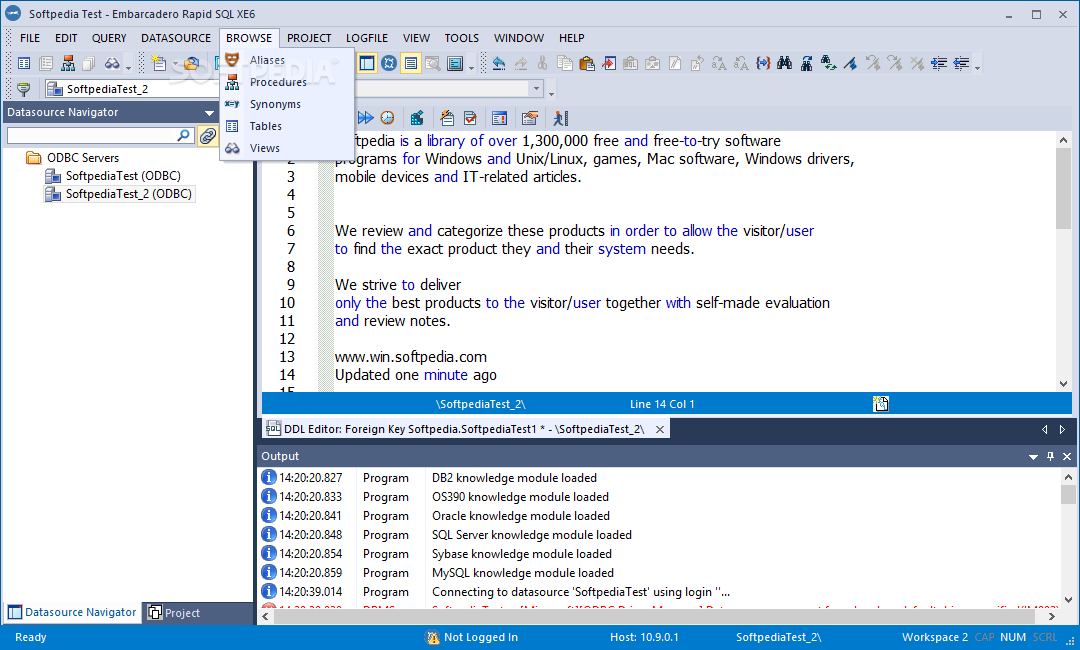Click the curly braces icon in toolbar

(763, 64)
